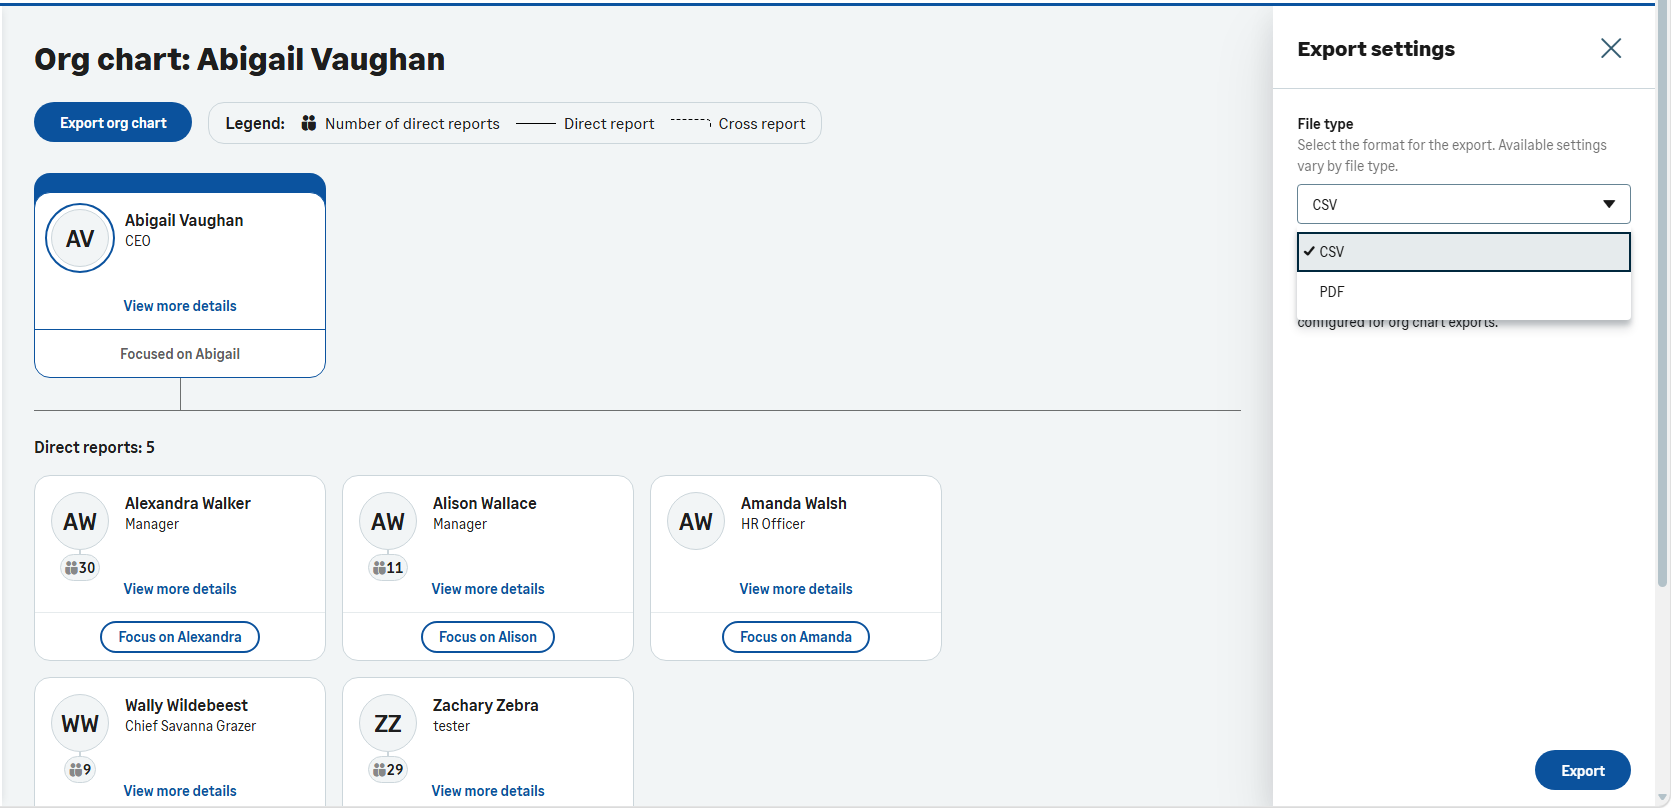The image size is (1671, 808).
Task: Confirm with the Export button
Action: coord(1583,770)
